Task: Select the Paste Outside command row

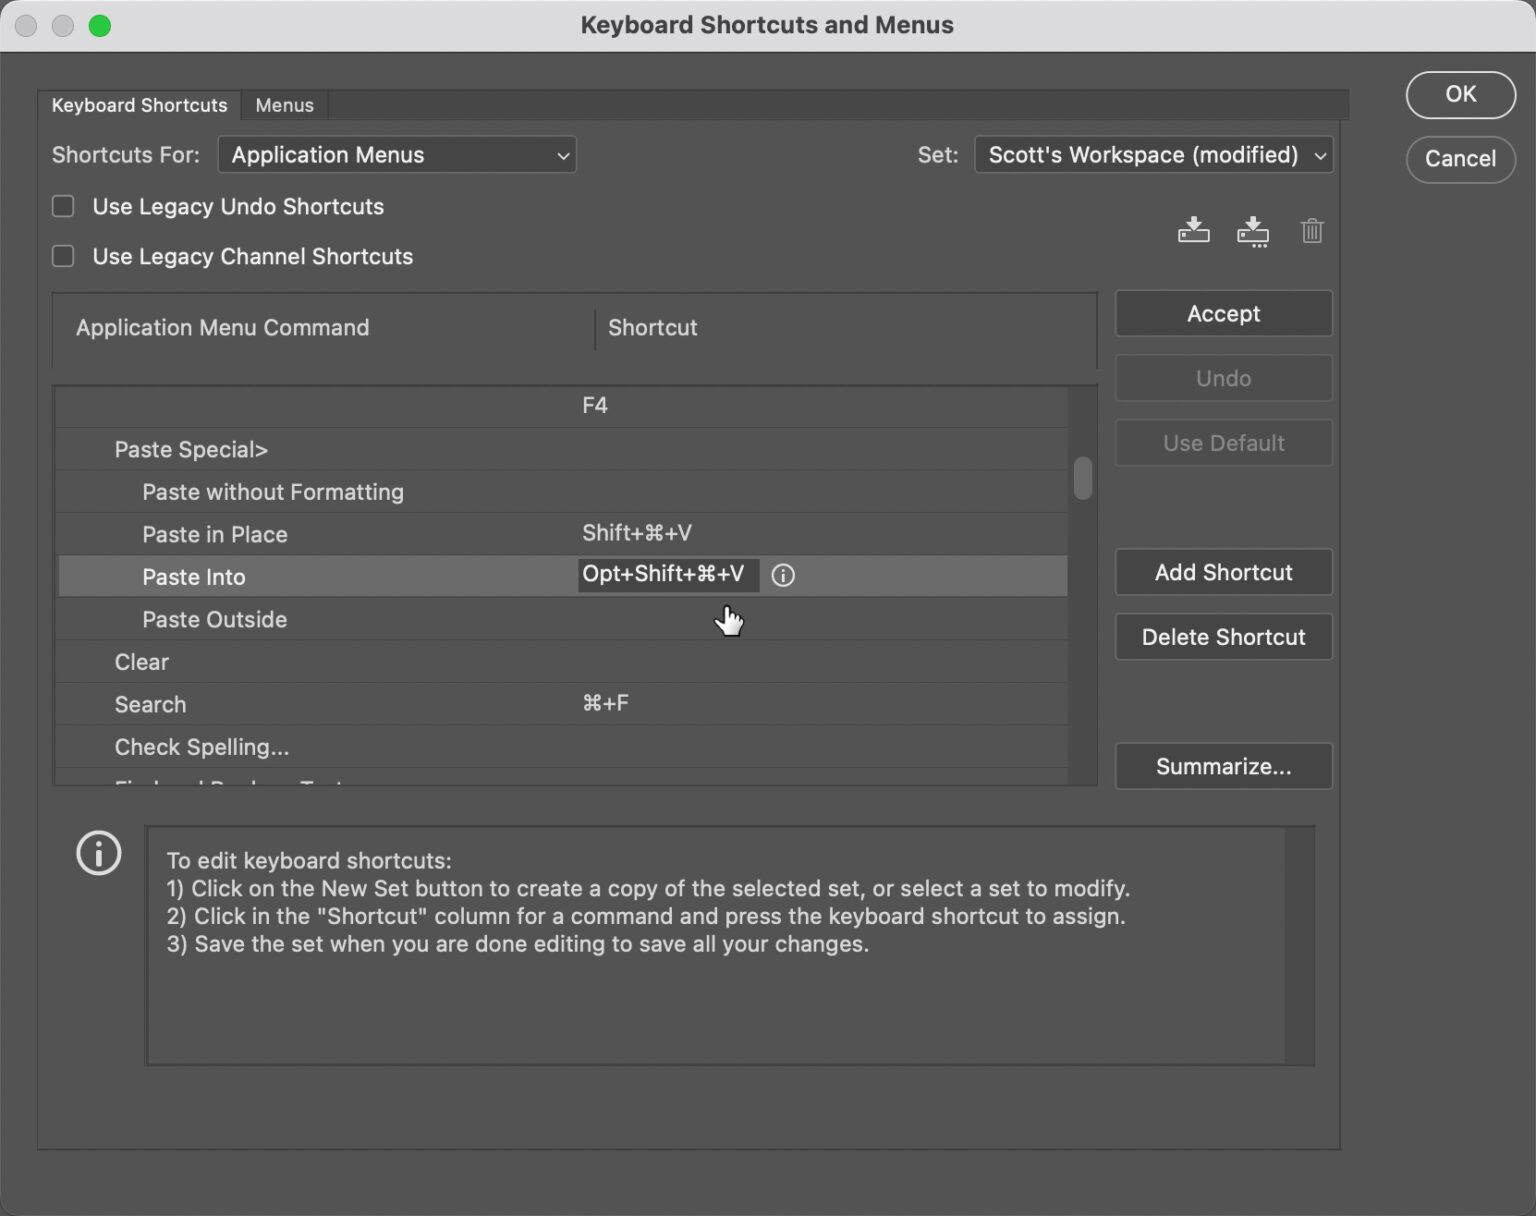Action: (215, 620)
